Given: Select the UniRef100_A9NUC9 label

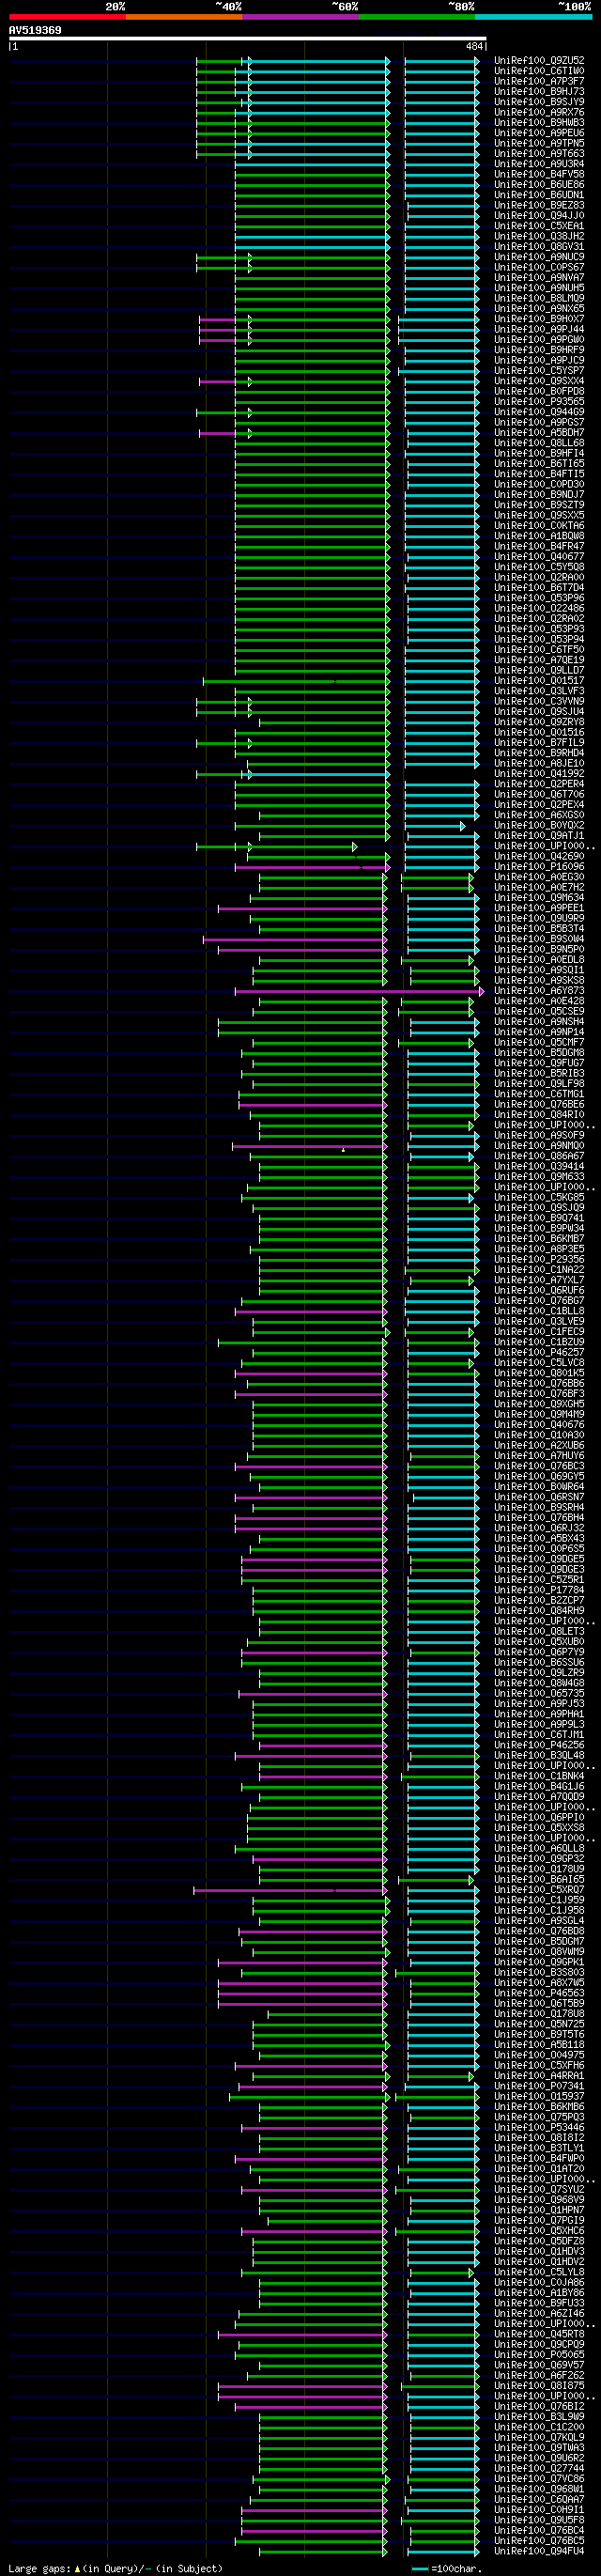Looking at the screenshot, I should (x=539, y=257).
